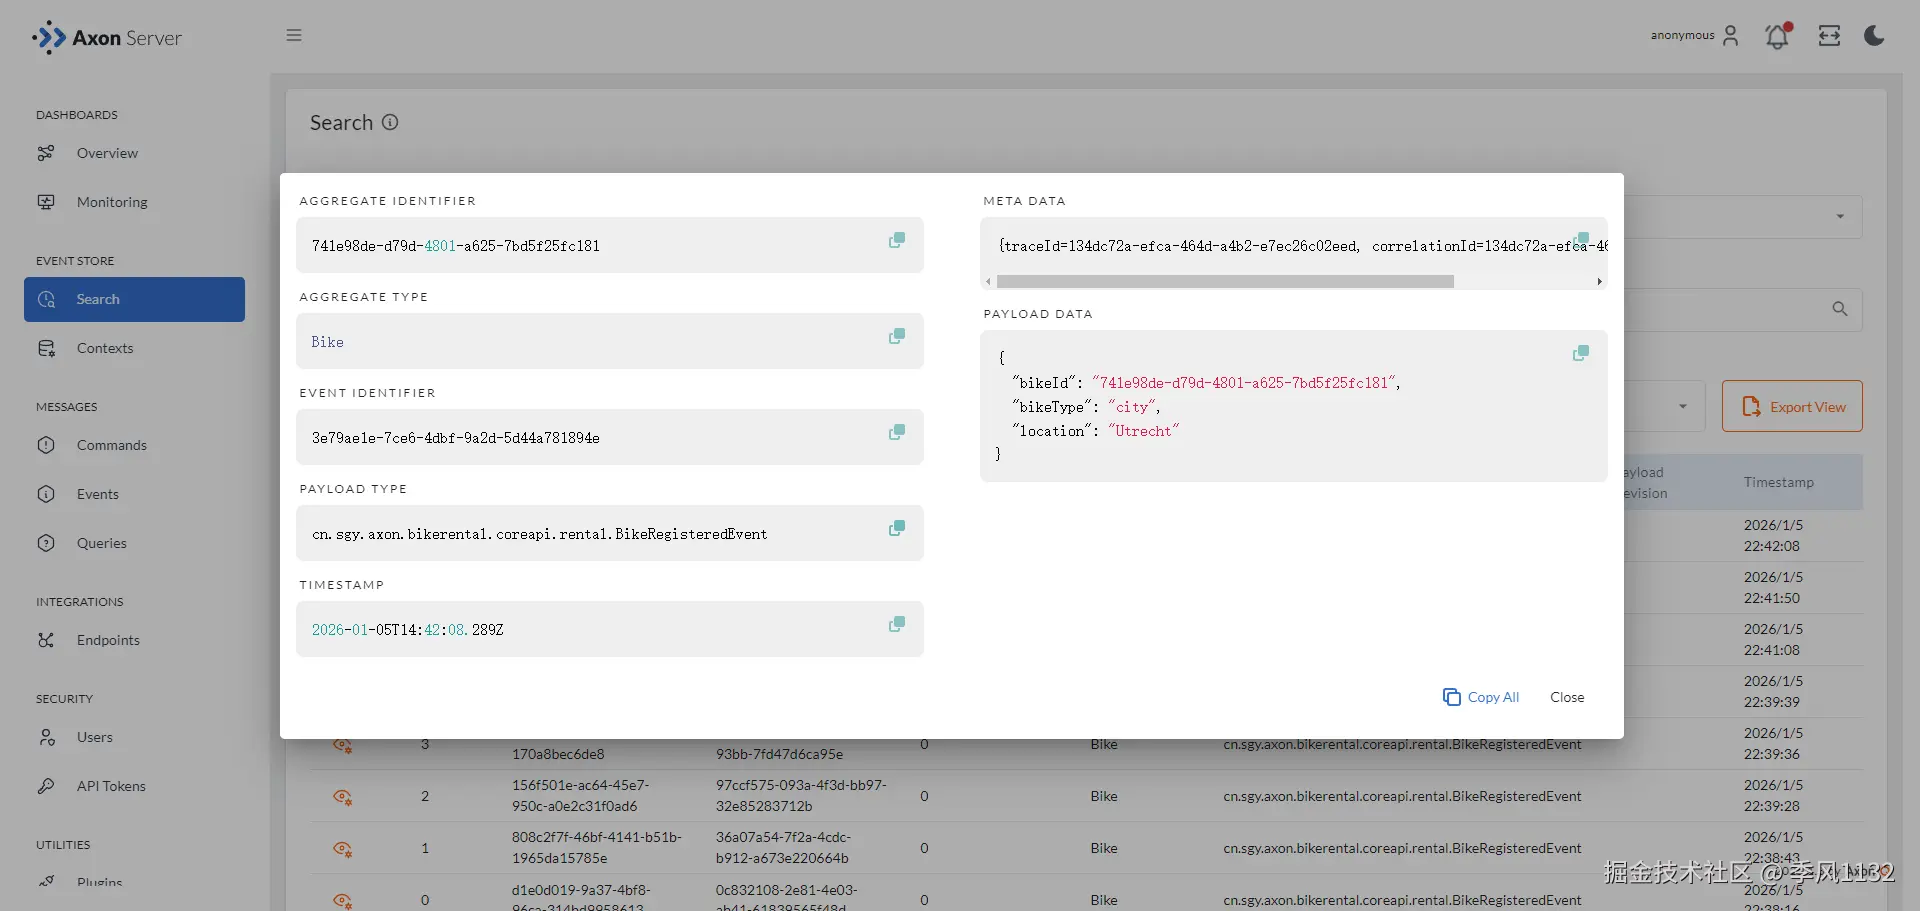Viewport: 1920px width, 911px height.
Task: Click the Copy All button
Action: [1481, 697]
